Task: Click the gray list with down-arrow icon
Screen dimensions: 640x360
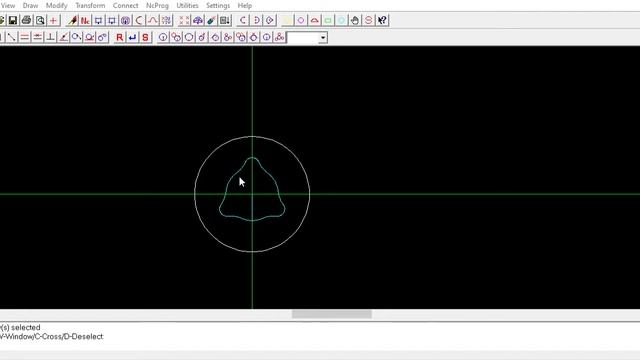Action: [224, 20]
